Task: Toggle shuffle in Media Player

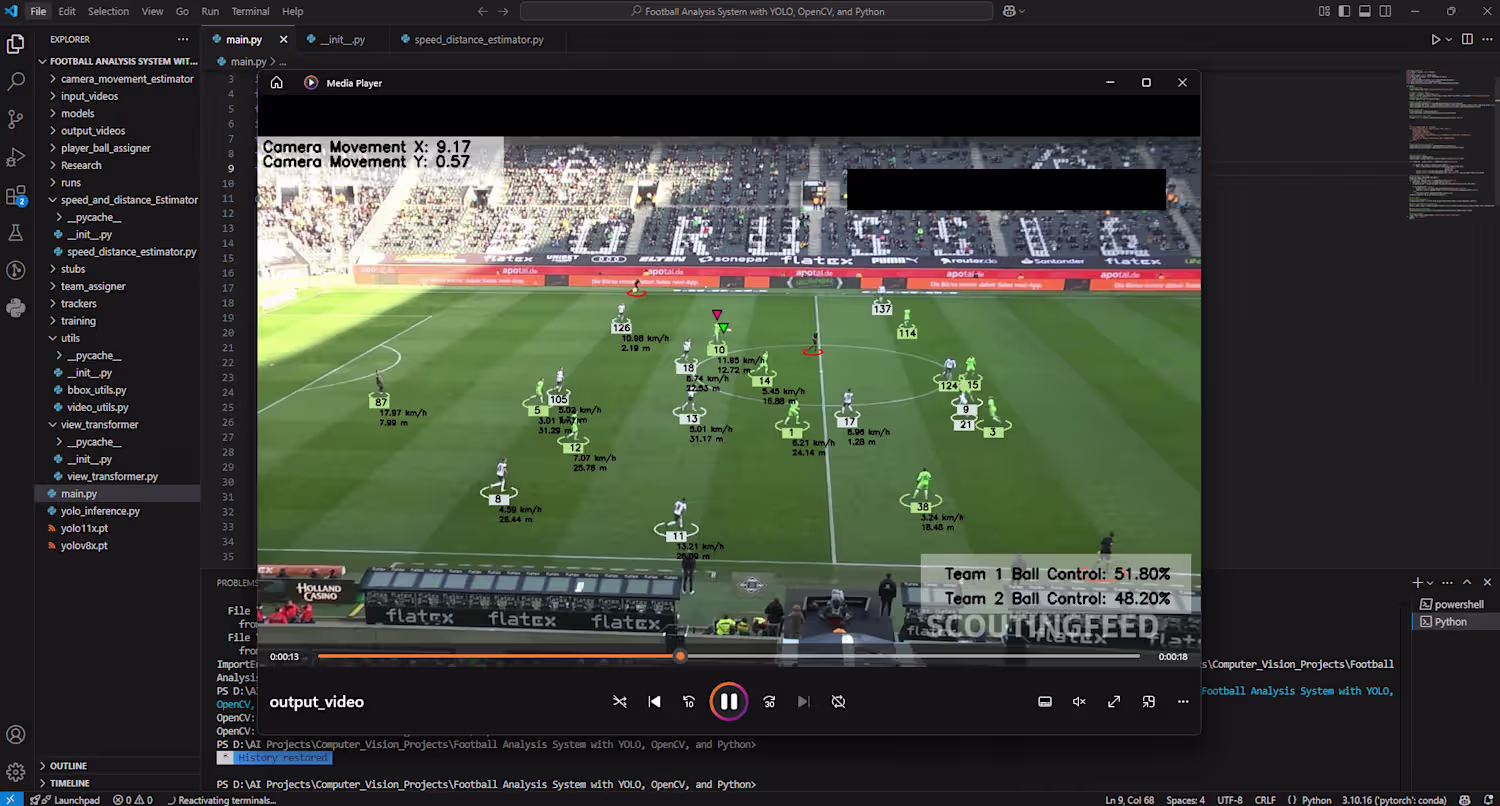Action: point(620,702)
